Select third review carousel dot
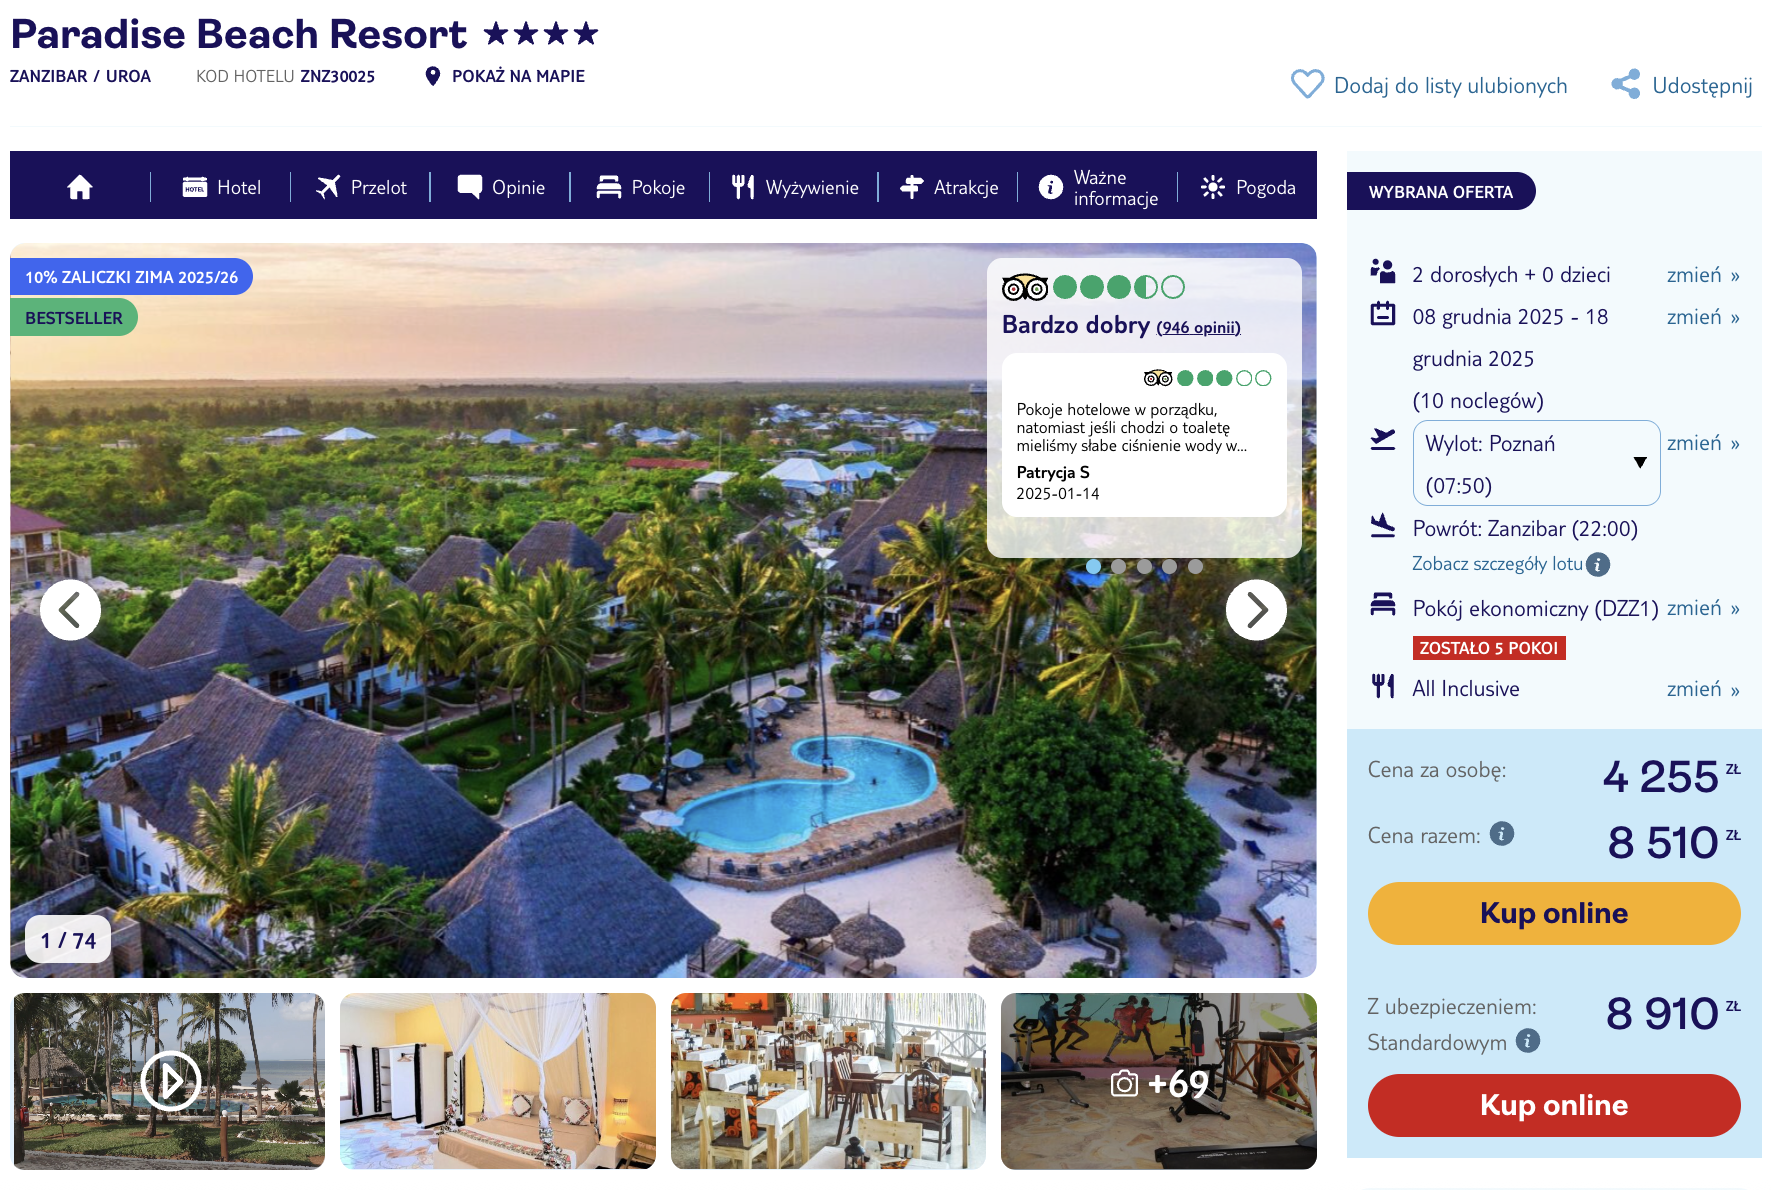The image size is (1772, 1190). click(1144, 566)
